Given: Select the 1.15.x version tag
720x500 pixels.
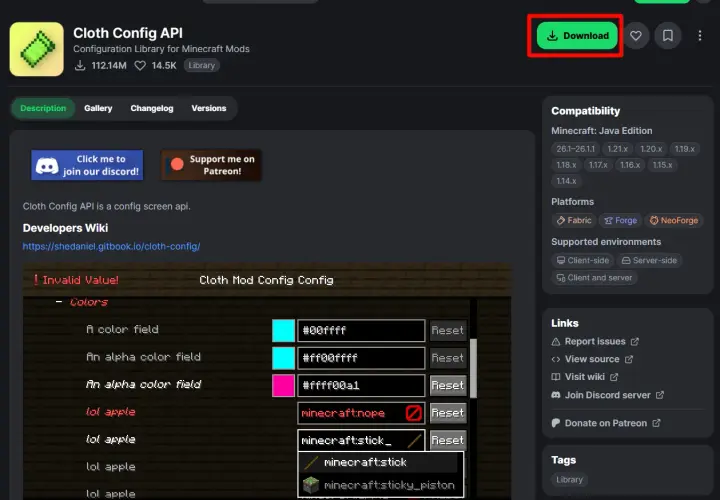Looking at the screenshot, I should pyautogui.click(x=662, y=165).
